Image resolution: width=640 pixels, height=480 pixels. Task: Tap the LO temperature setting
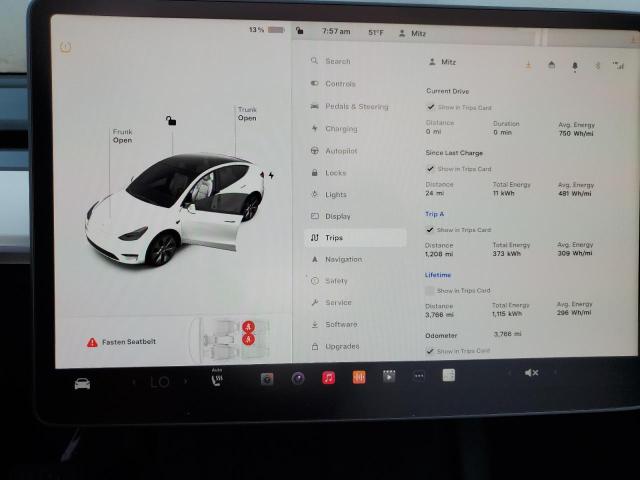point(160,382)
